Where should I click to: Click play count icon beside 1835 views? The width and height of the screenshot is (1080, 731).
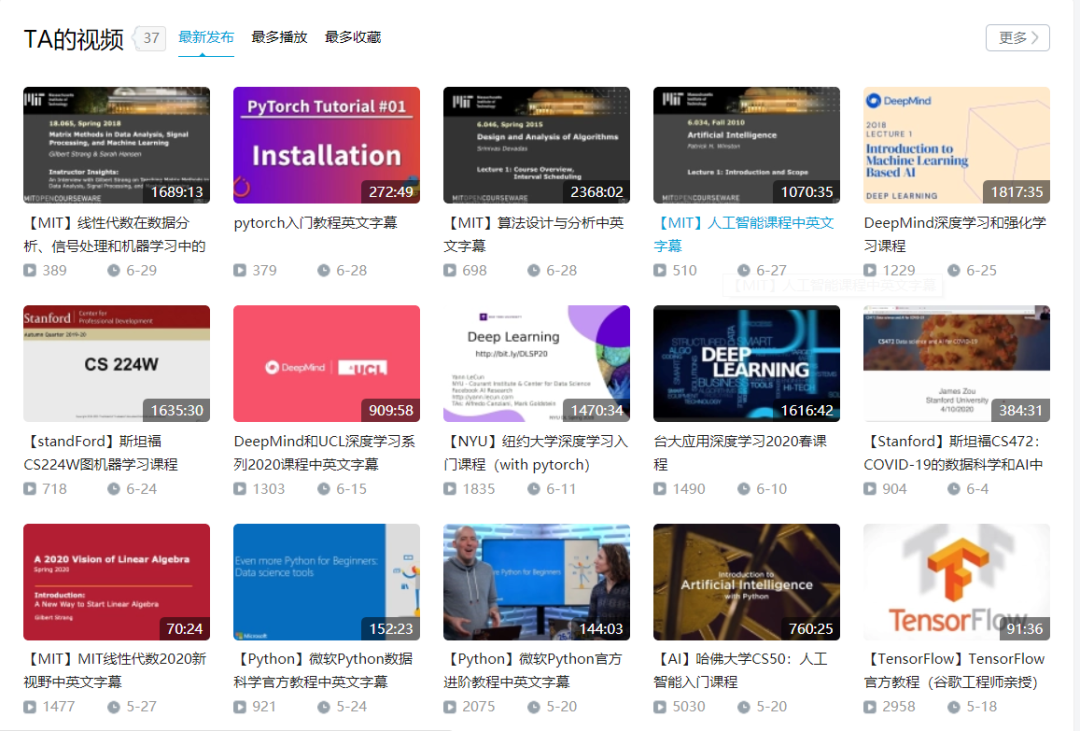pos(450,488)
